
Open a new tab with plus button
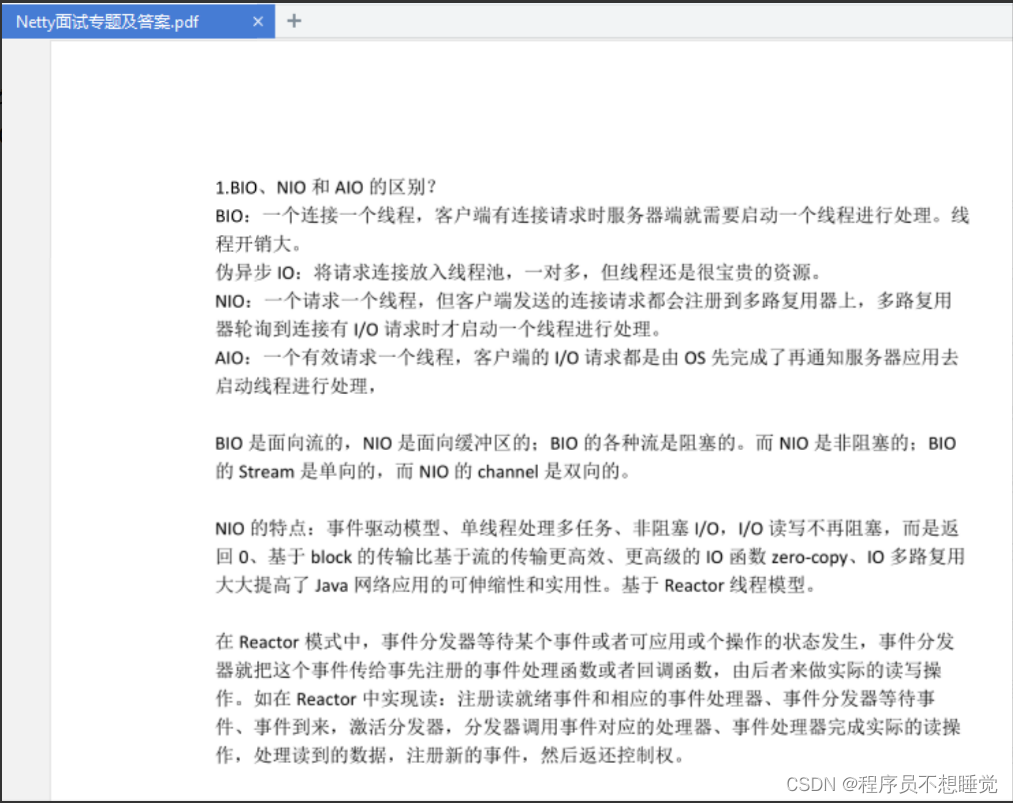coord(294,21)
